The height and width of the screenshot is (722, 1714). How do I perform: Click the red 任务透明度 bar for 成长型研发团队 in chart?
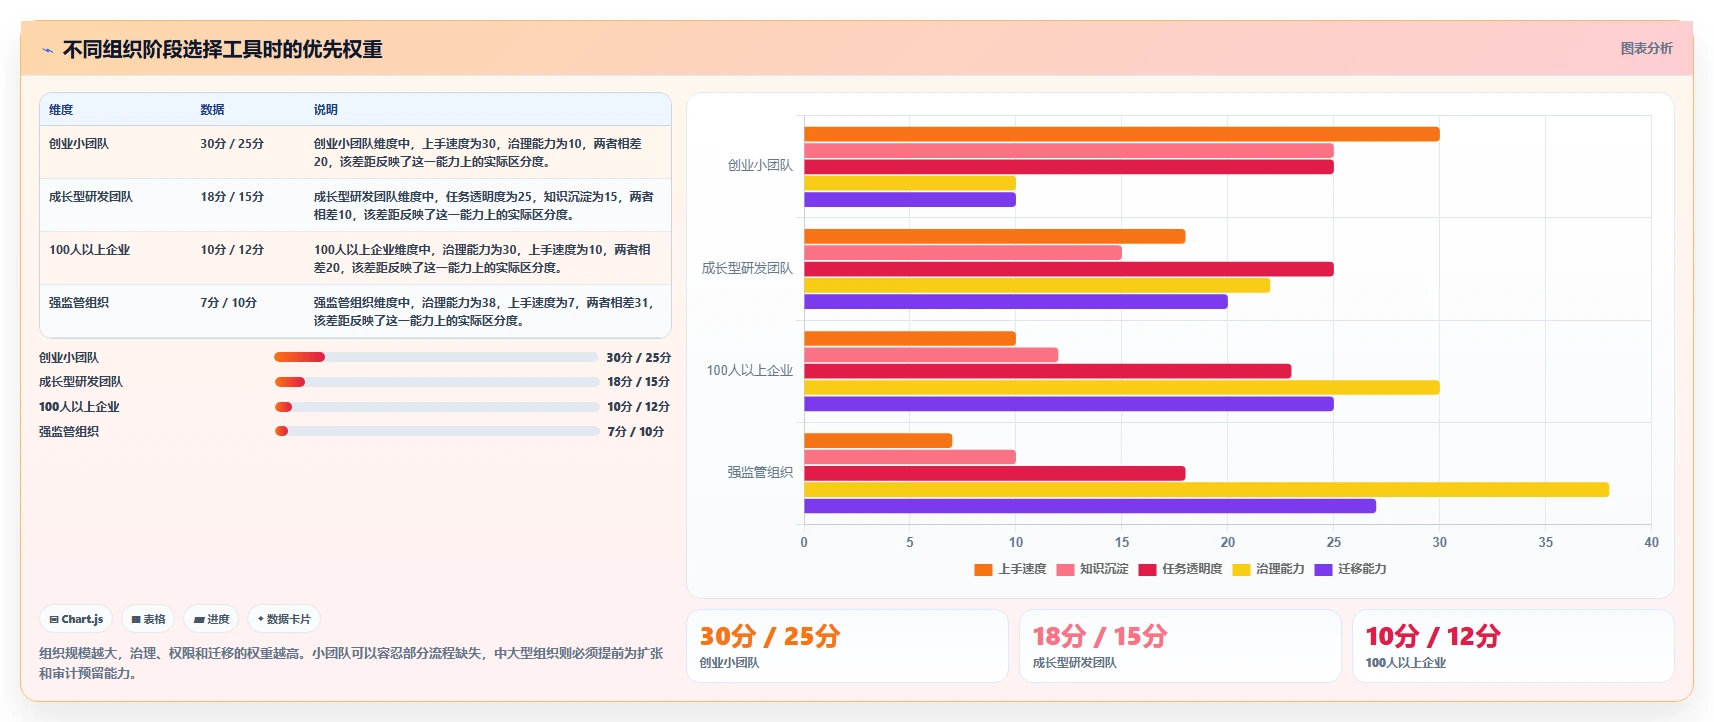tap(1069, 269)
